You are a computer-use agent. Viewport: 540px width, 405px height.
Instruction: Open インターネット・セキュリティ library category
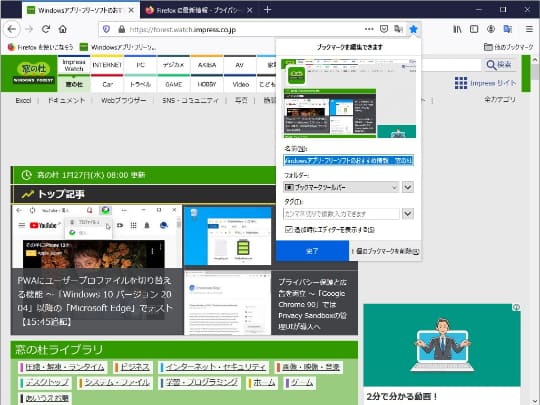tap(213, 367)
